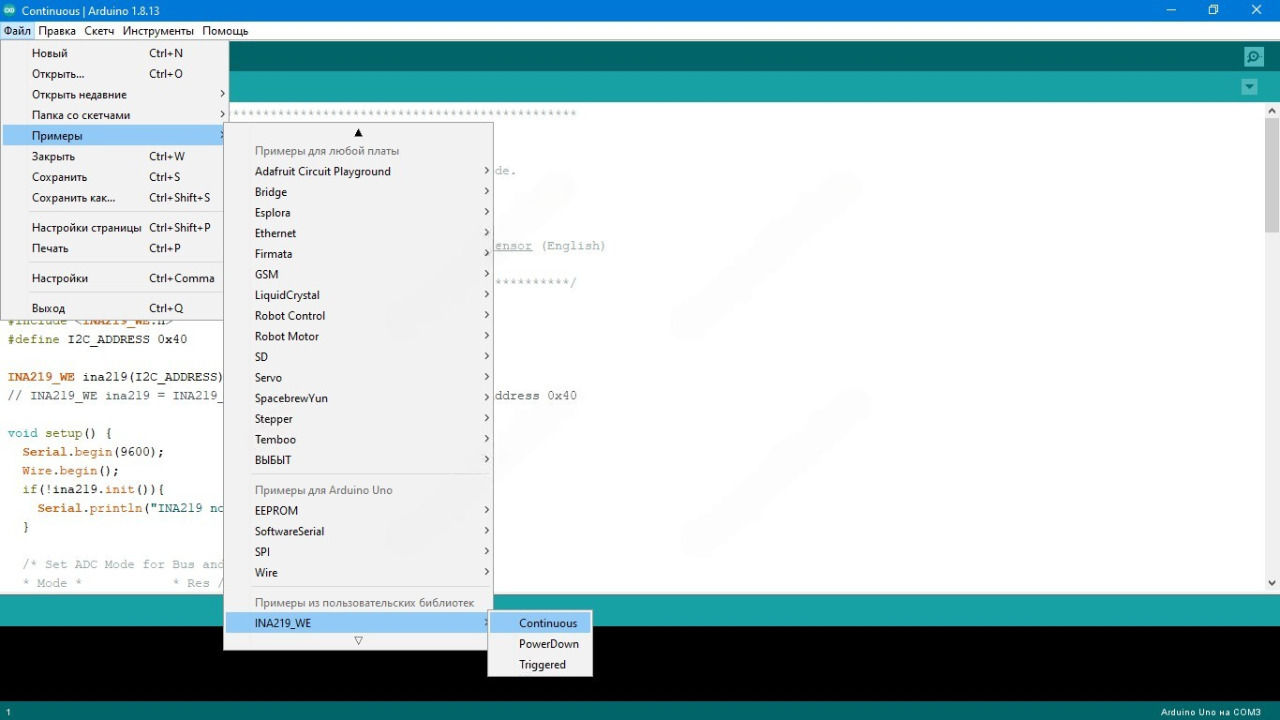Click Выход to quit Arduino

[48, 308]
